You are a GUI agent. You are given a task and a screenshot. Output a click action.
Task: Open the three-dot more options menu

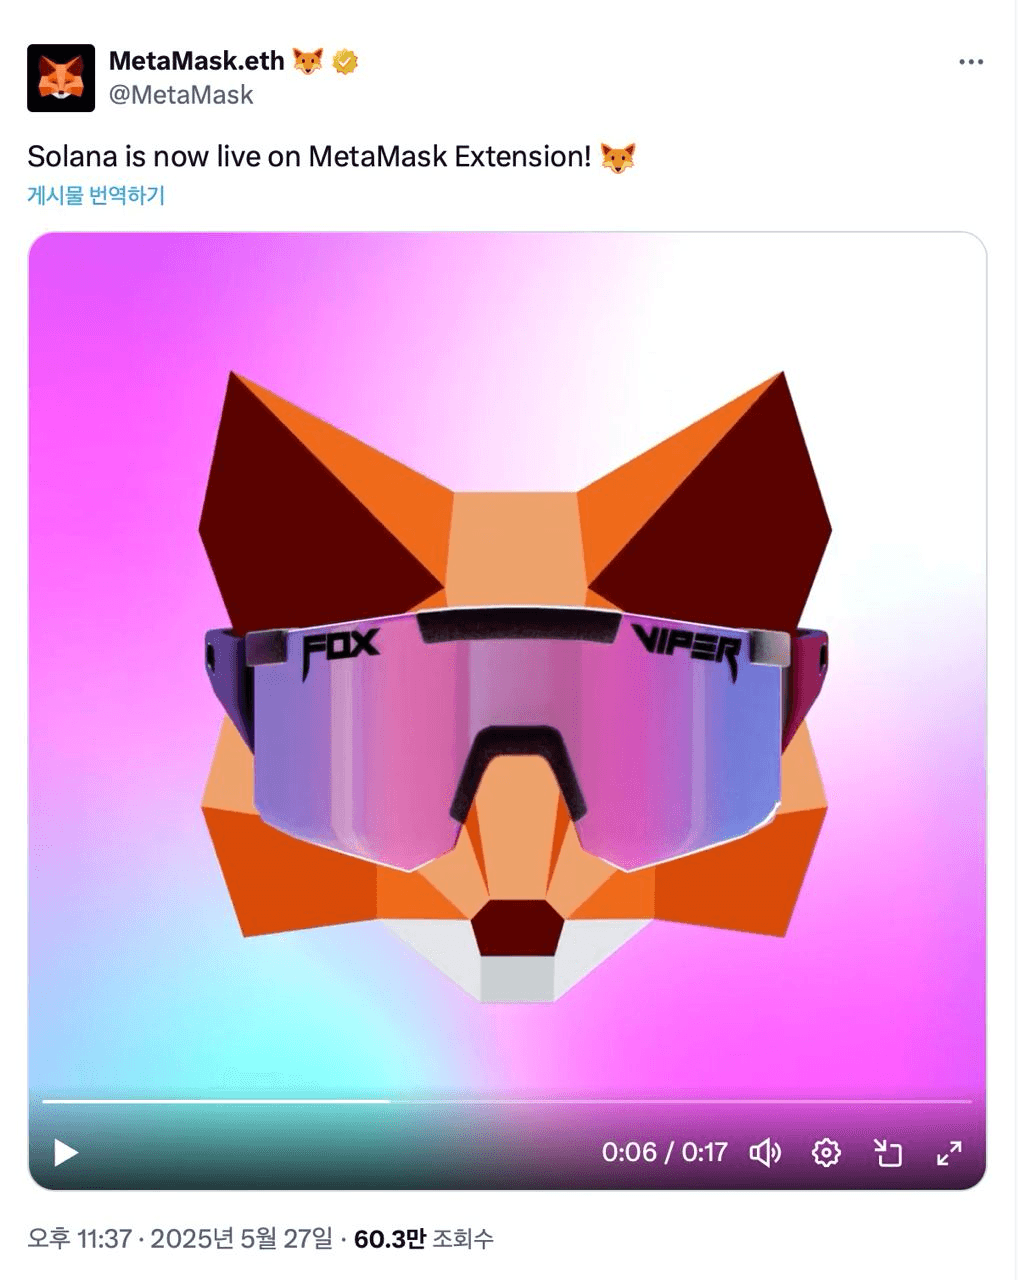coord(971,62)
